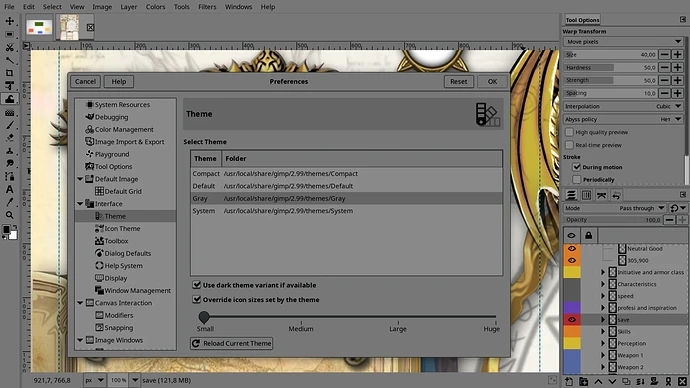Select the Move tool in toolbox
Viewport: 690px width, 388px height.
[x=9, y=21]
